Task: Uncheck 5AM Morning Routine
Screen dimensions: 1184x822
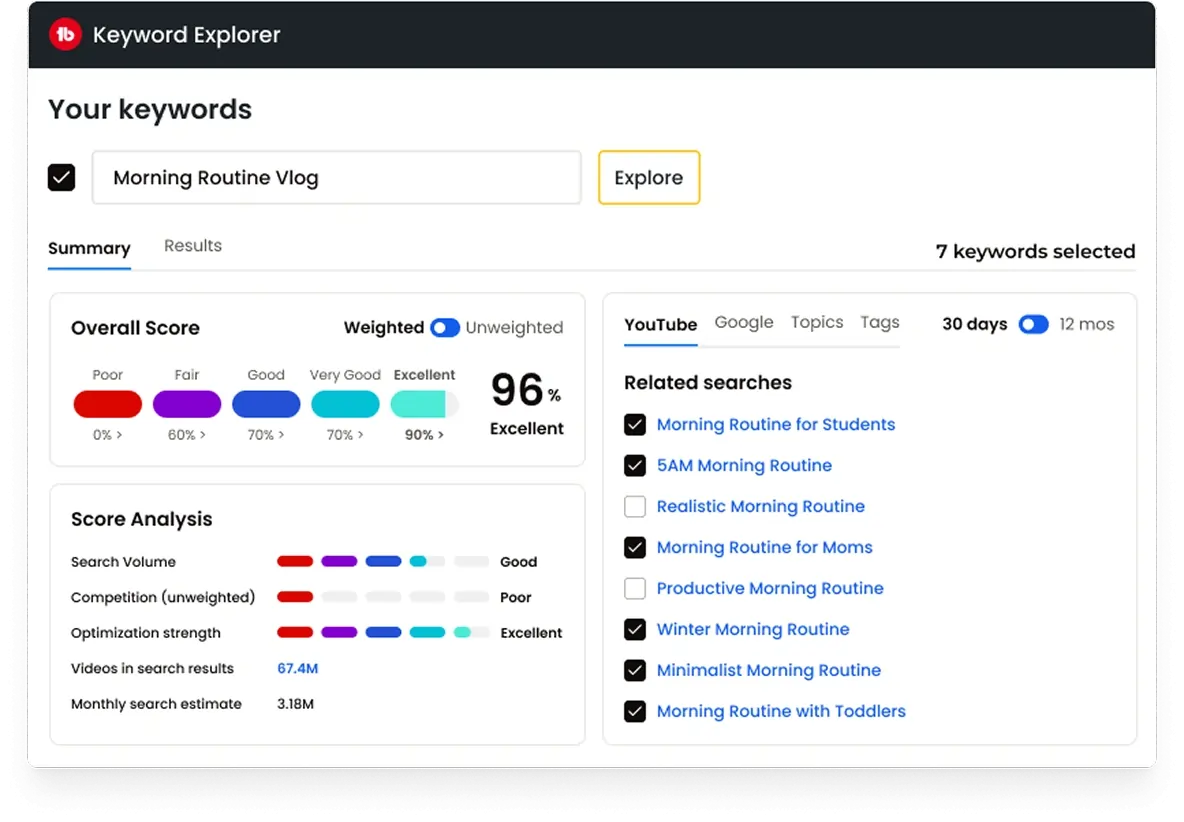Action: [635, 465]
